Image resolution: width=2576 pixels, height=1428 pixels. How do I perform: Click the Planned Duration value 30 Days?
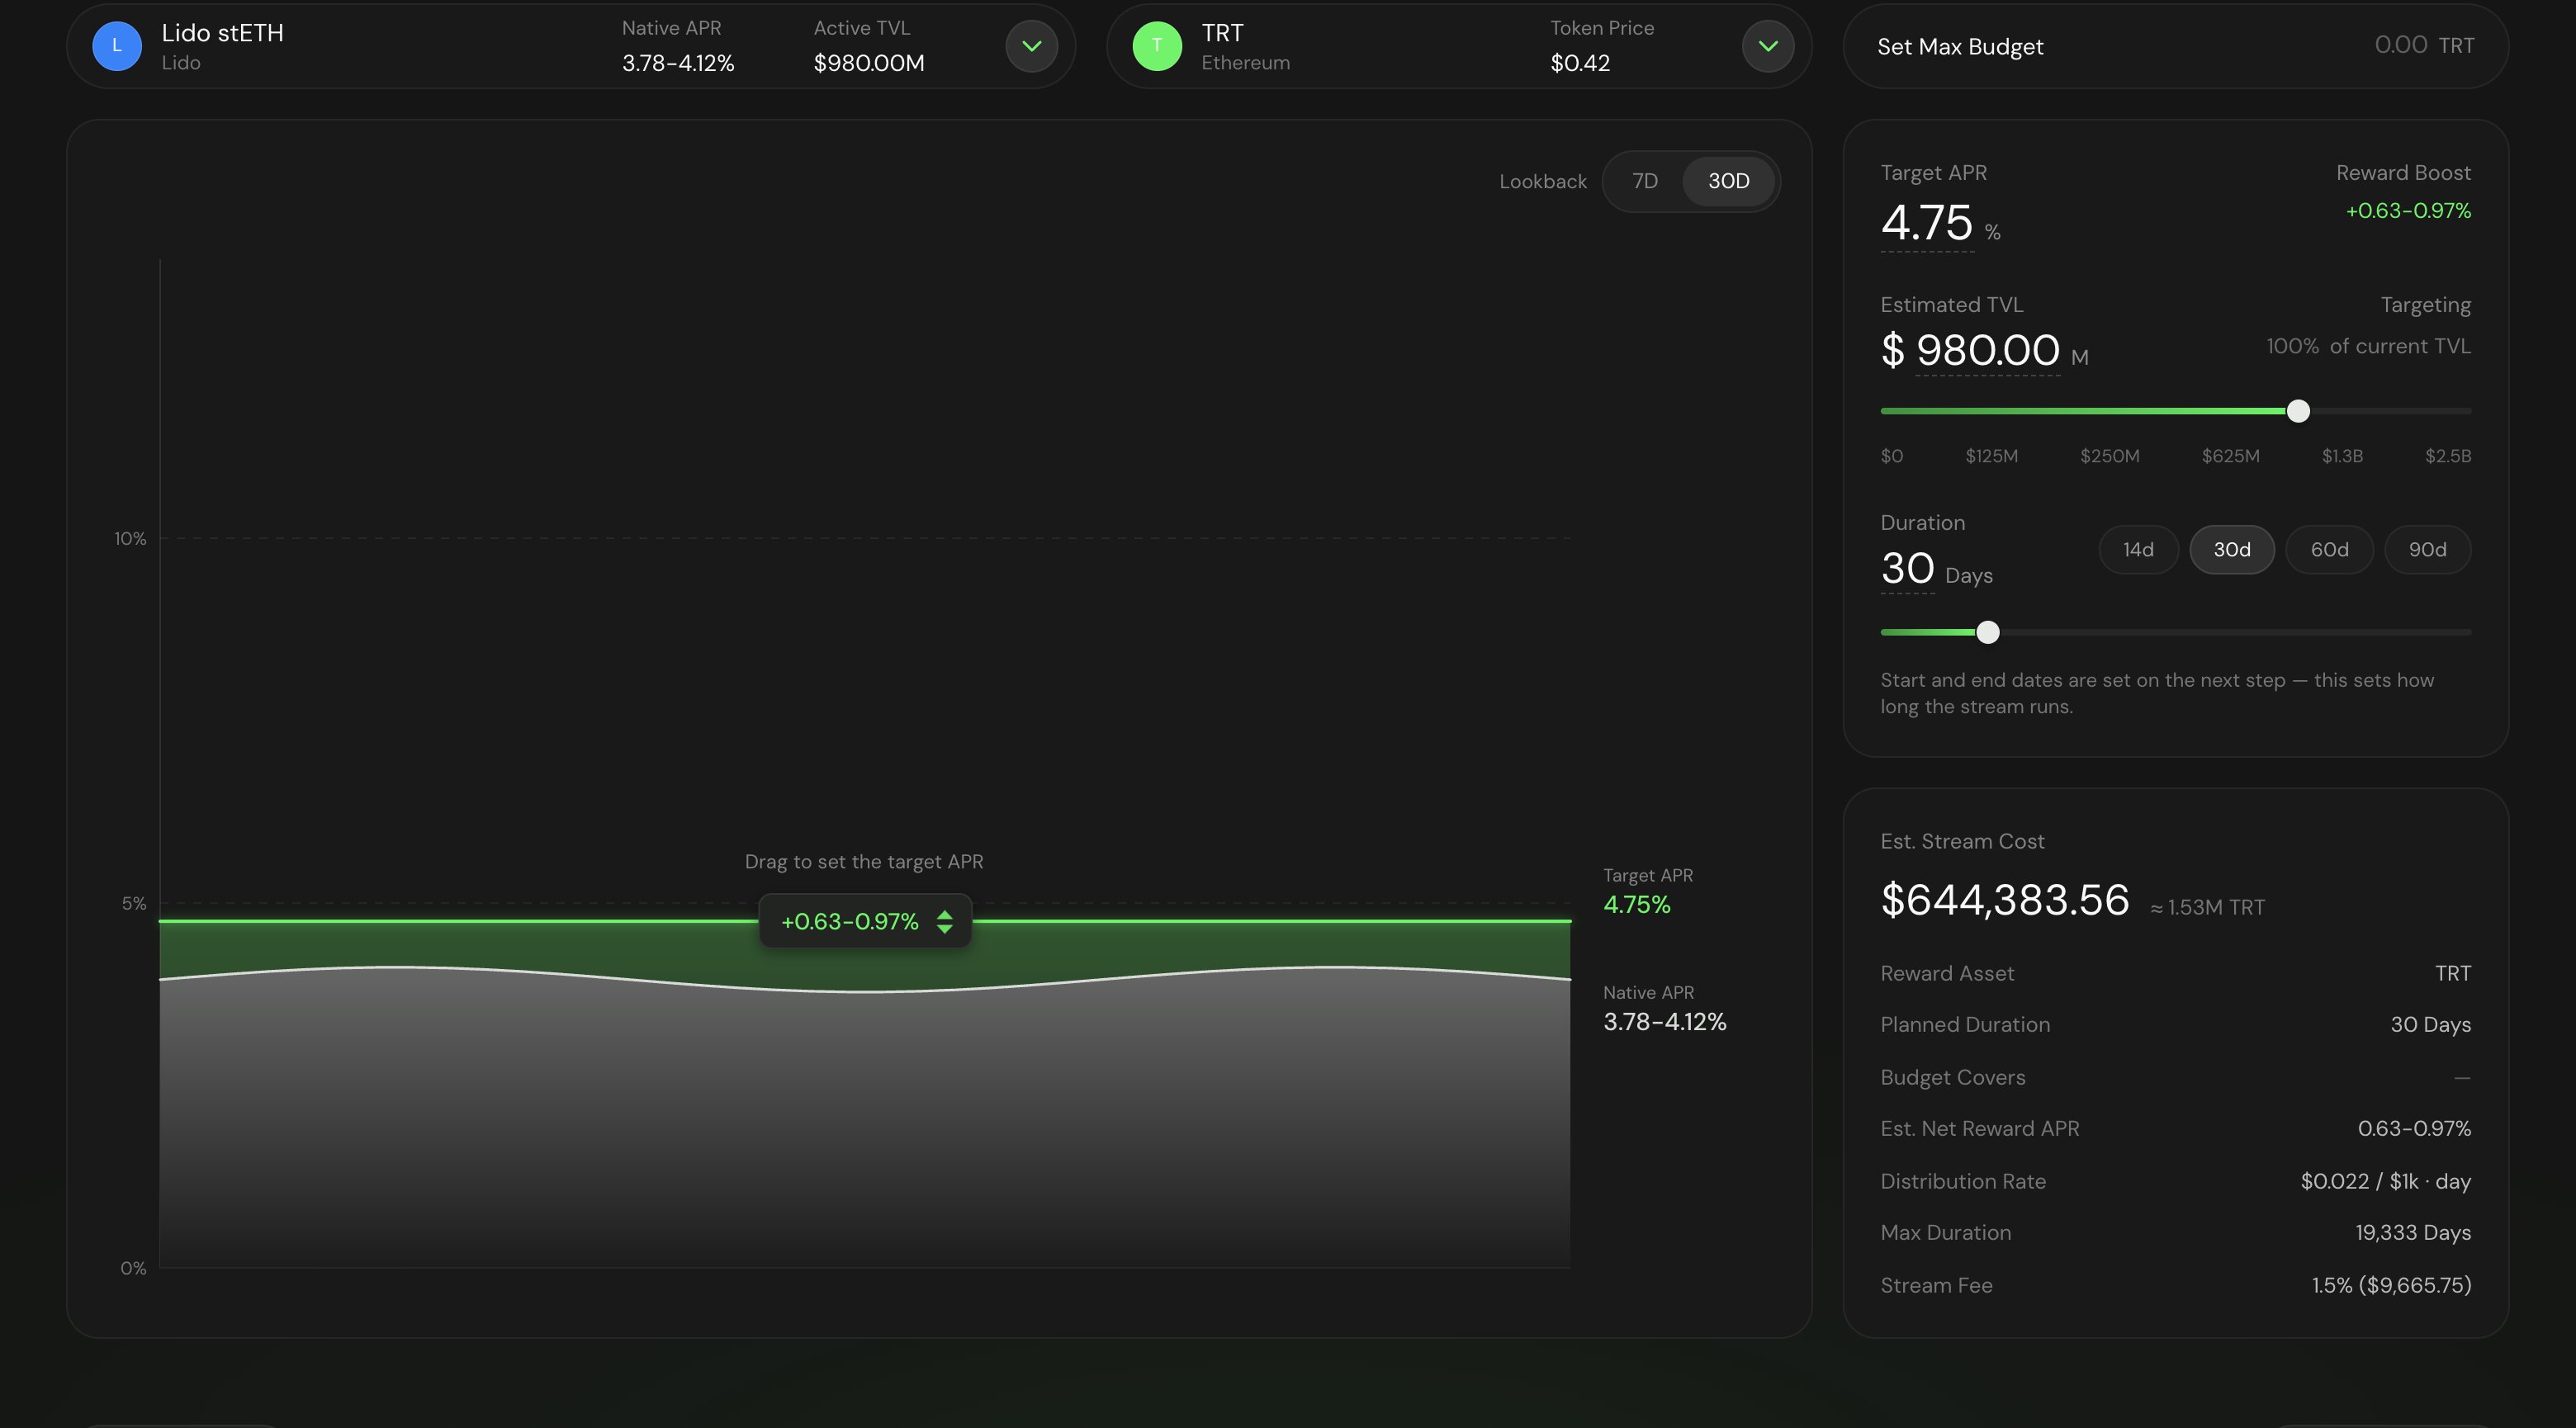point(2430,1025)
